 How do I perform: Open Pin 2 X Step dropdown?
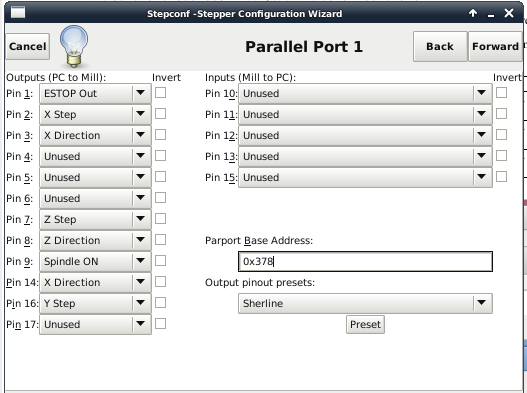pos(95,114)
